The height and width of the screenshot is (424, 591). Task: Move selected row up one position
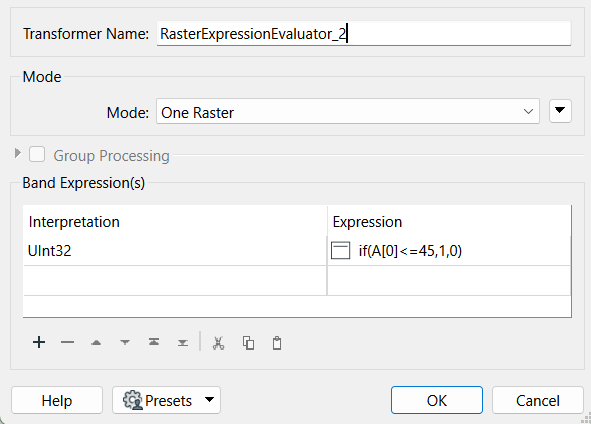point(96,343)
